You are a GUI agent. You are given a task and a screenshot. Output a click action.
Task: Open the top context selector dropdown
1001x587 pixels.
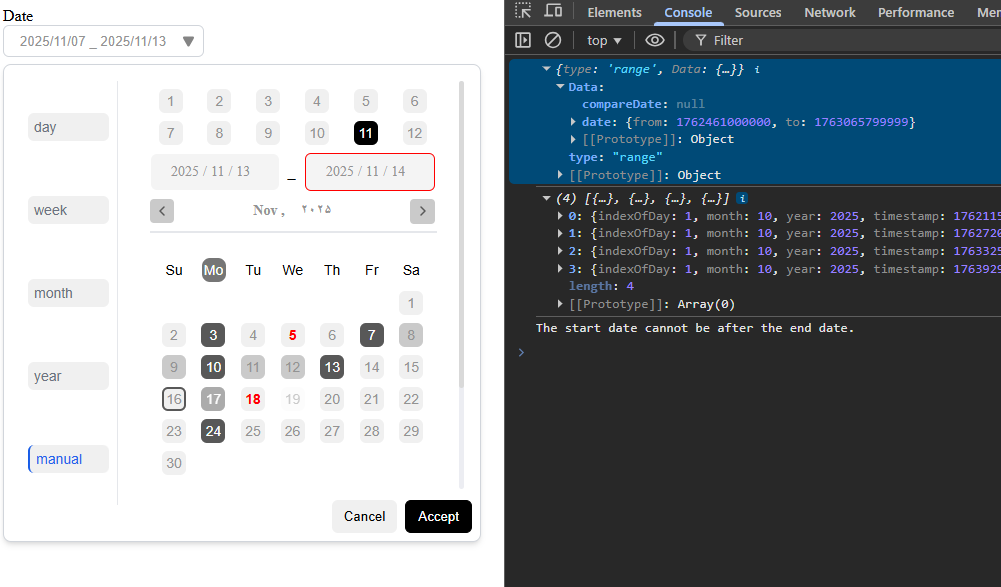point(603,40)
